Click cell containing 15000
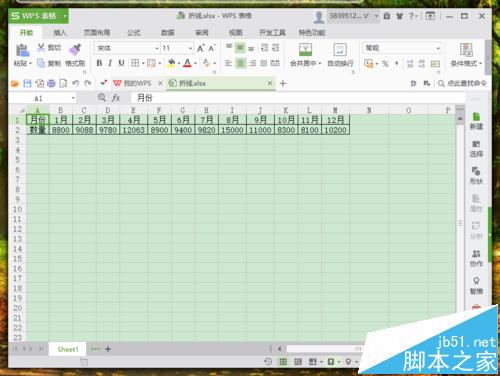This screenshot has height=376, width=500. [x=232, y=130]
